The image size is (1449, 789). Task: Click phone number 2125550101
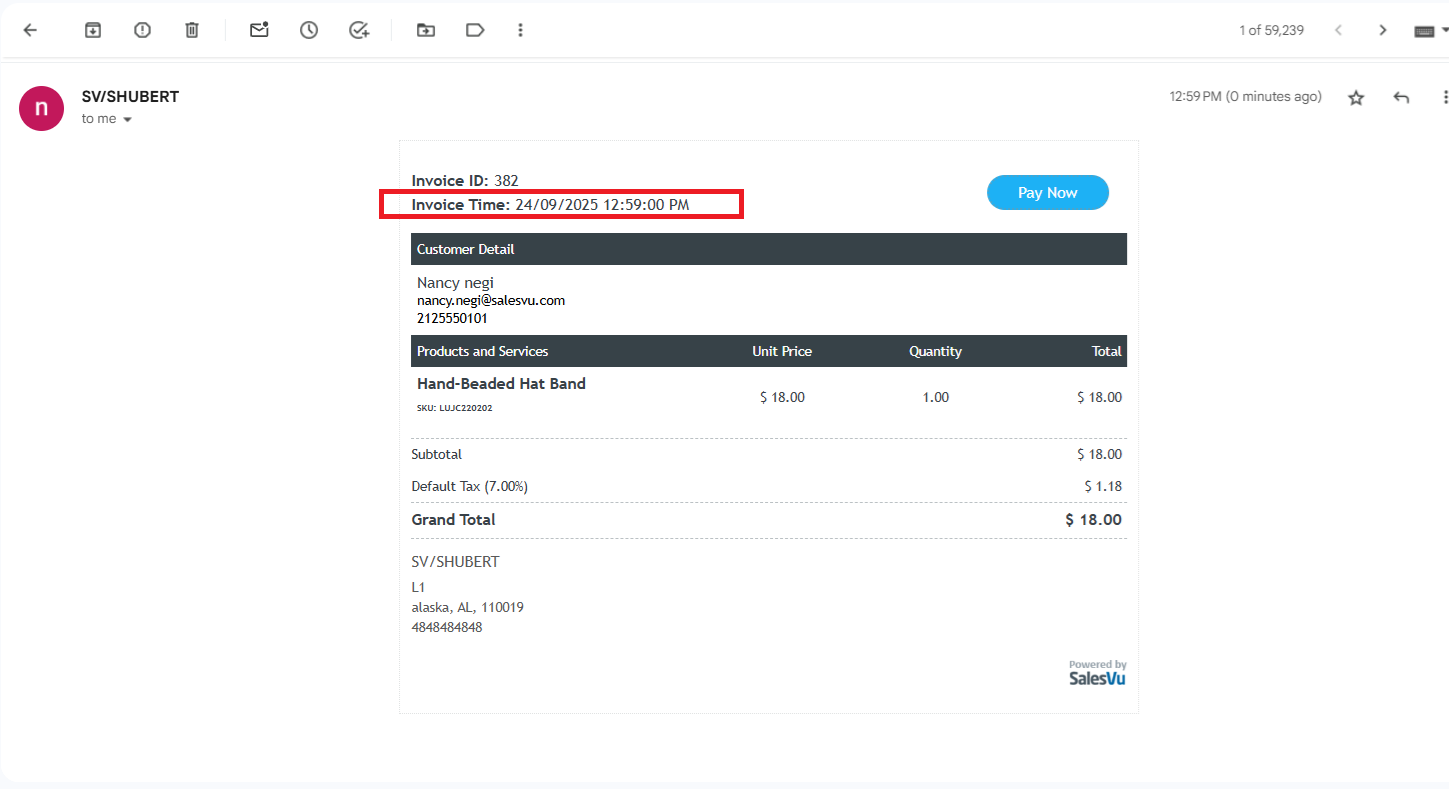pyautogui.click(x=452, y=318)
